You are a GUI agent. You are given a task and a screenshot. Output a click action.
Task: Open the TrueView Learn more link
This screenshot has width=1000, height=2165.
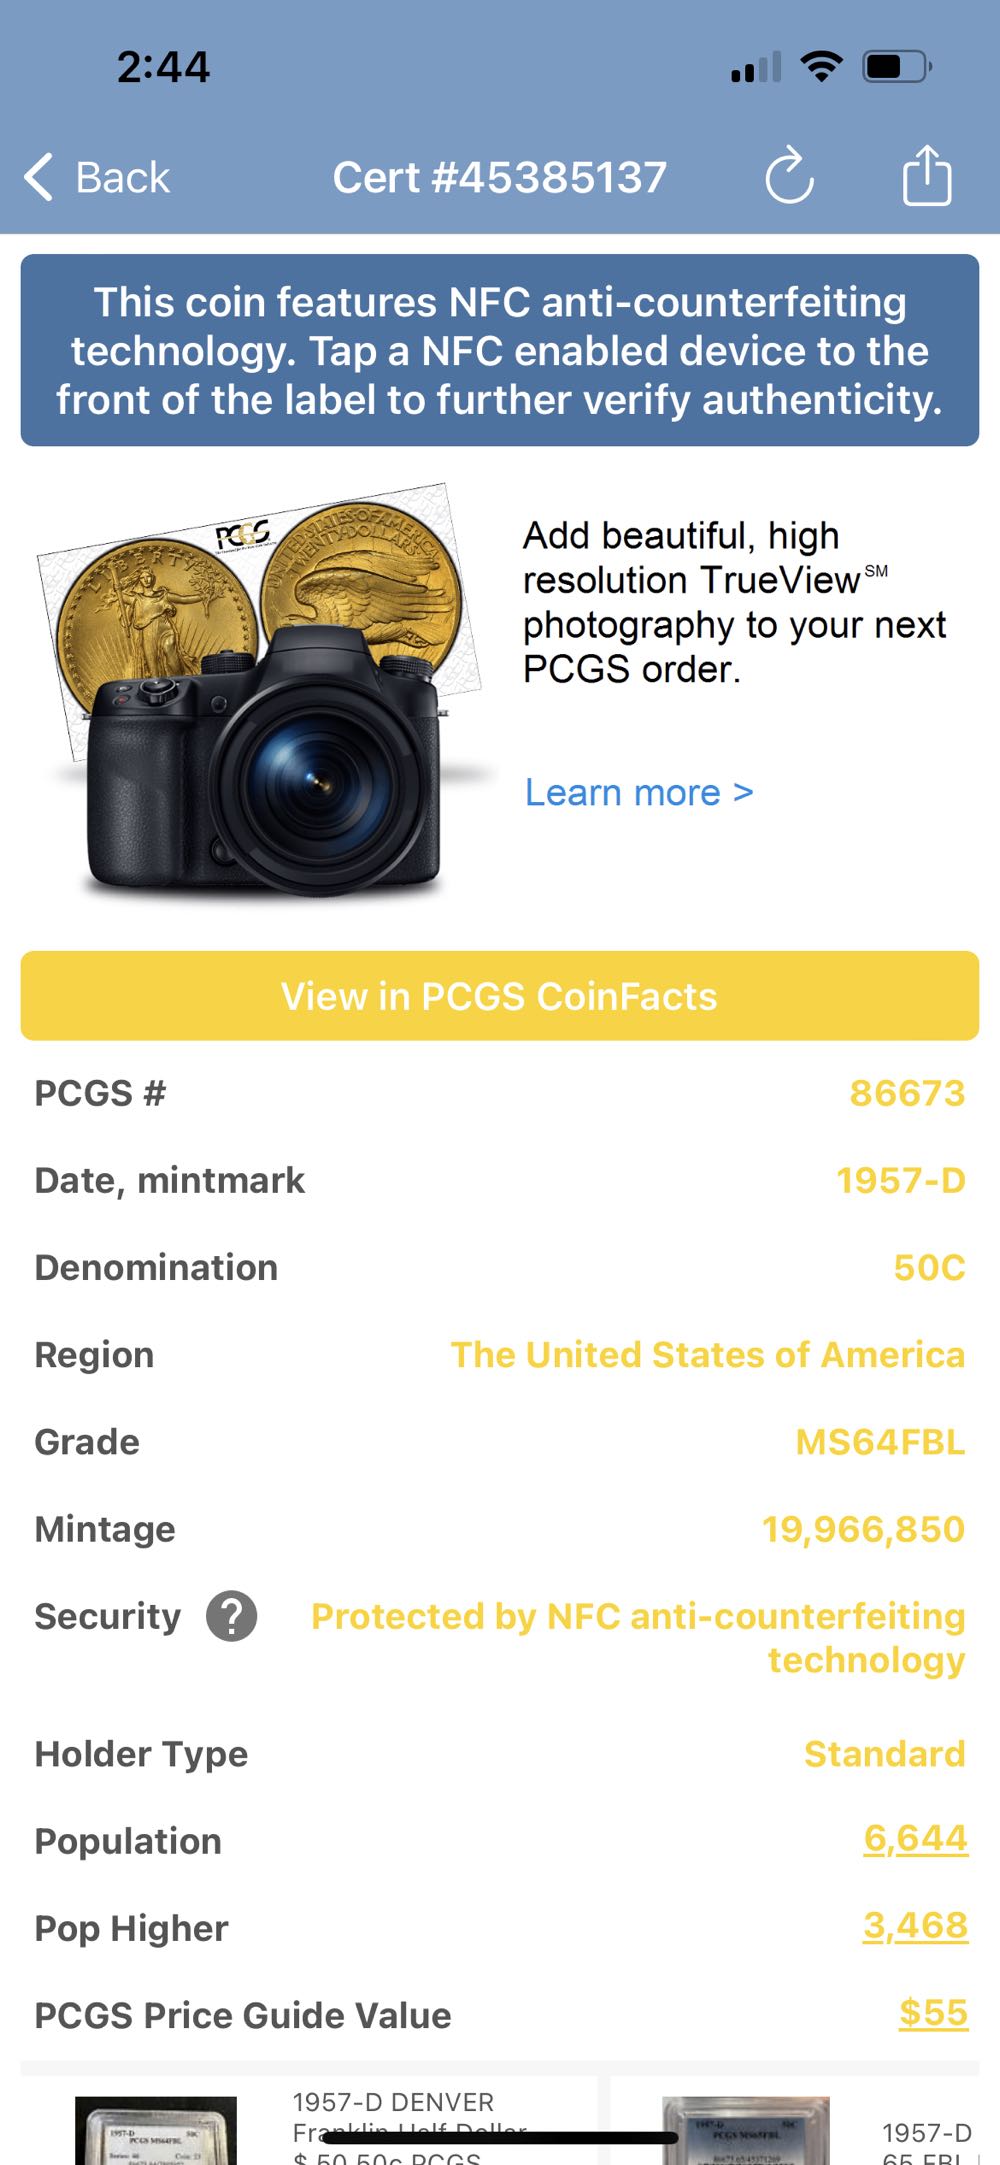click(639, 793)
